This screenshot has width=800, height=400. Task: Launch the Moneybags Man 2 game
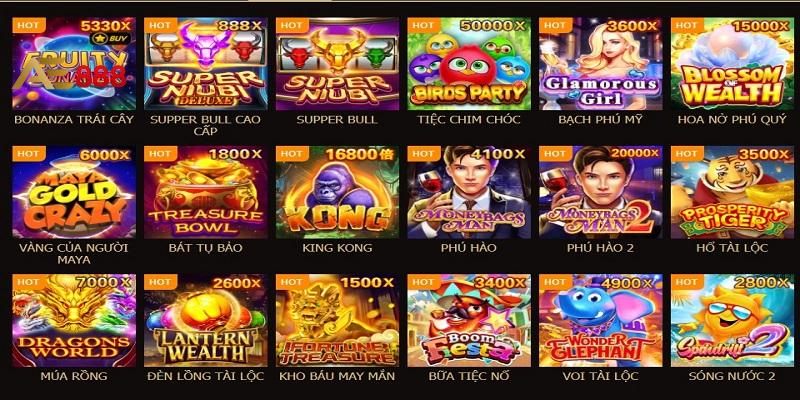point(601,192)
